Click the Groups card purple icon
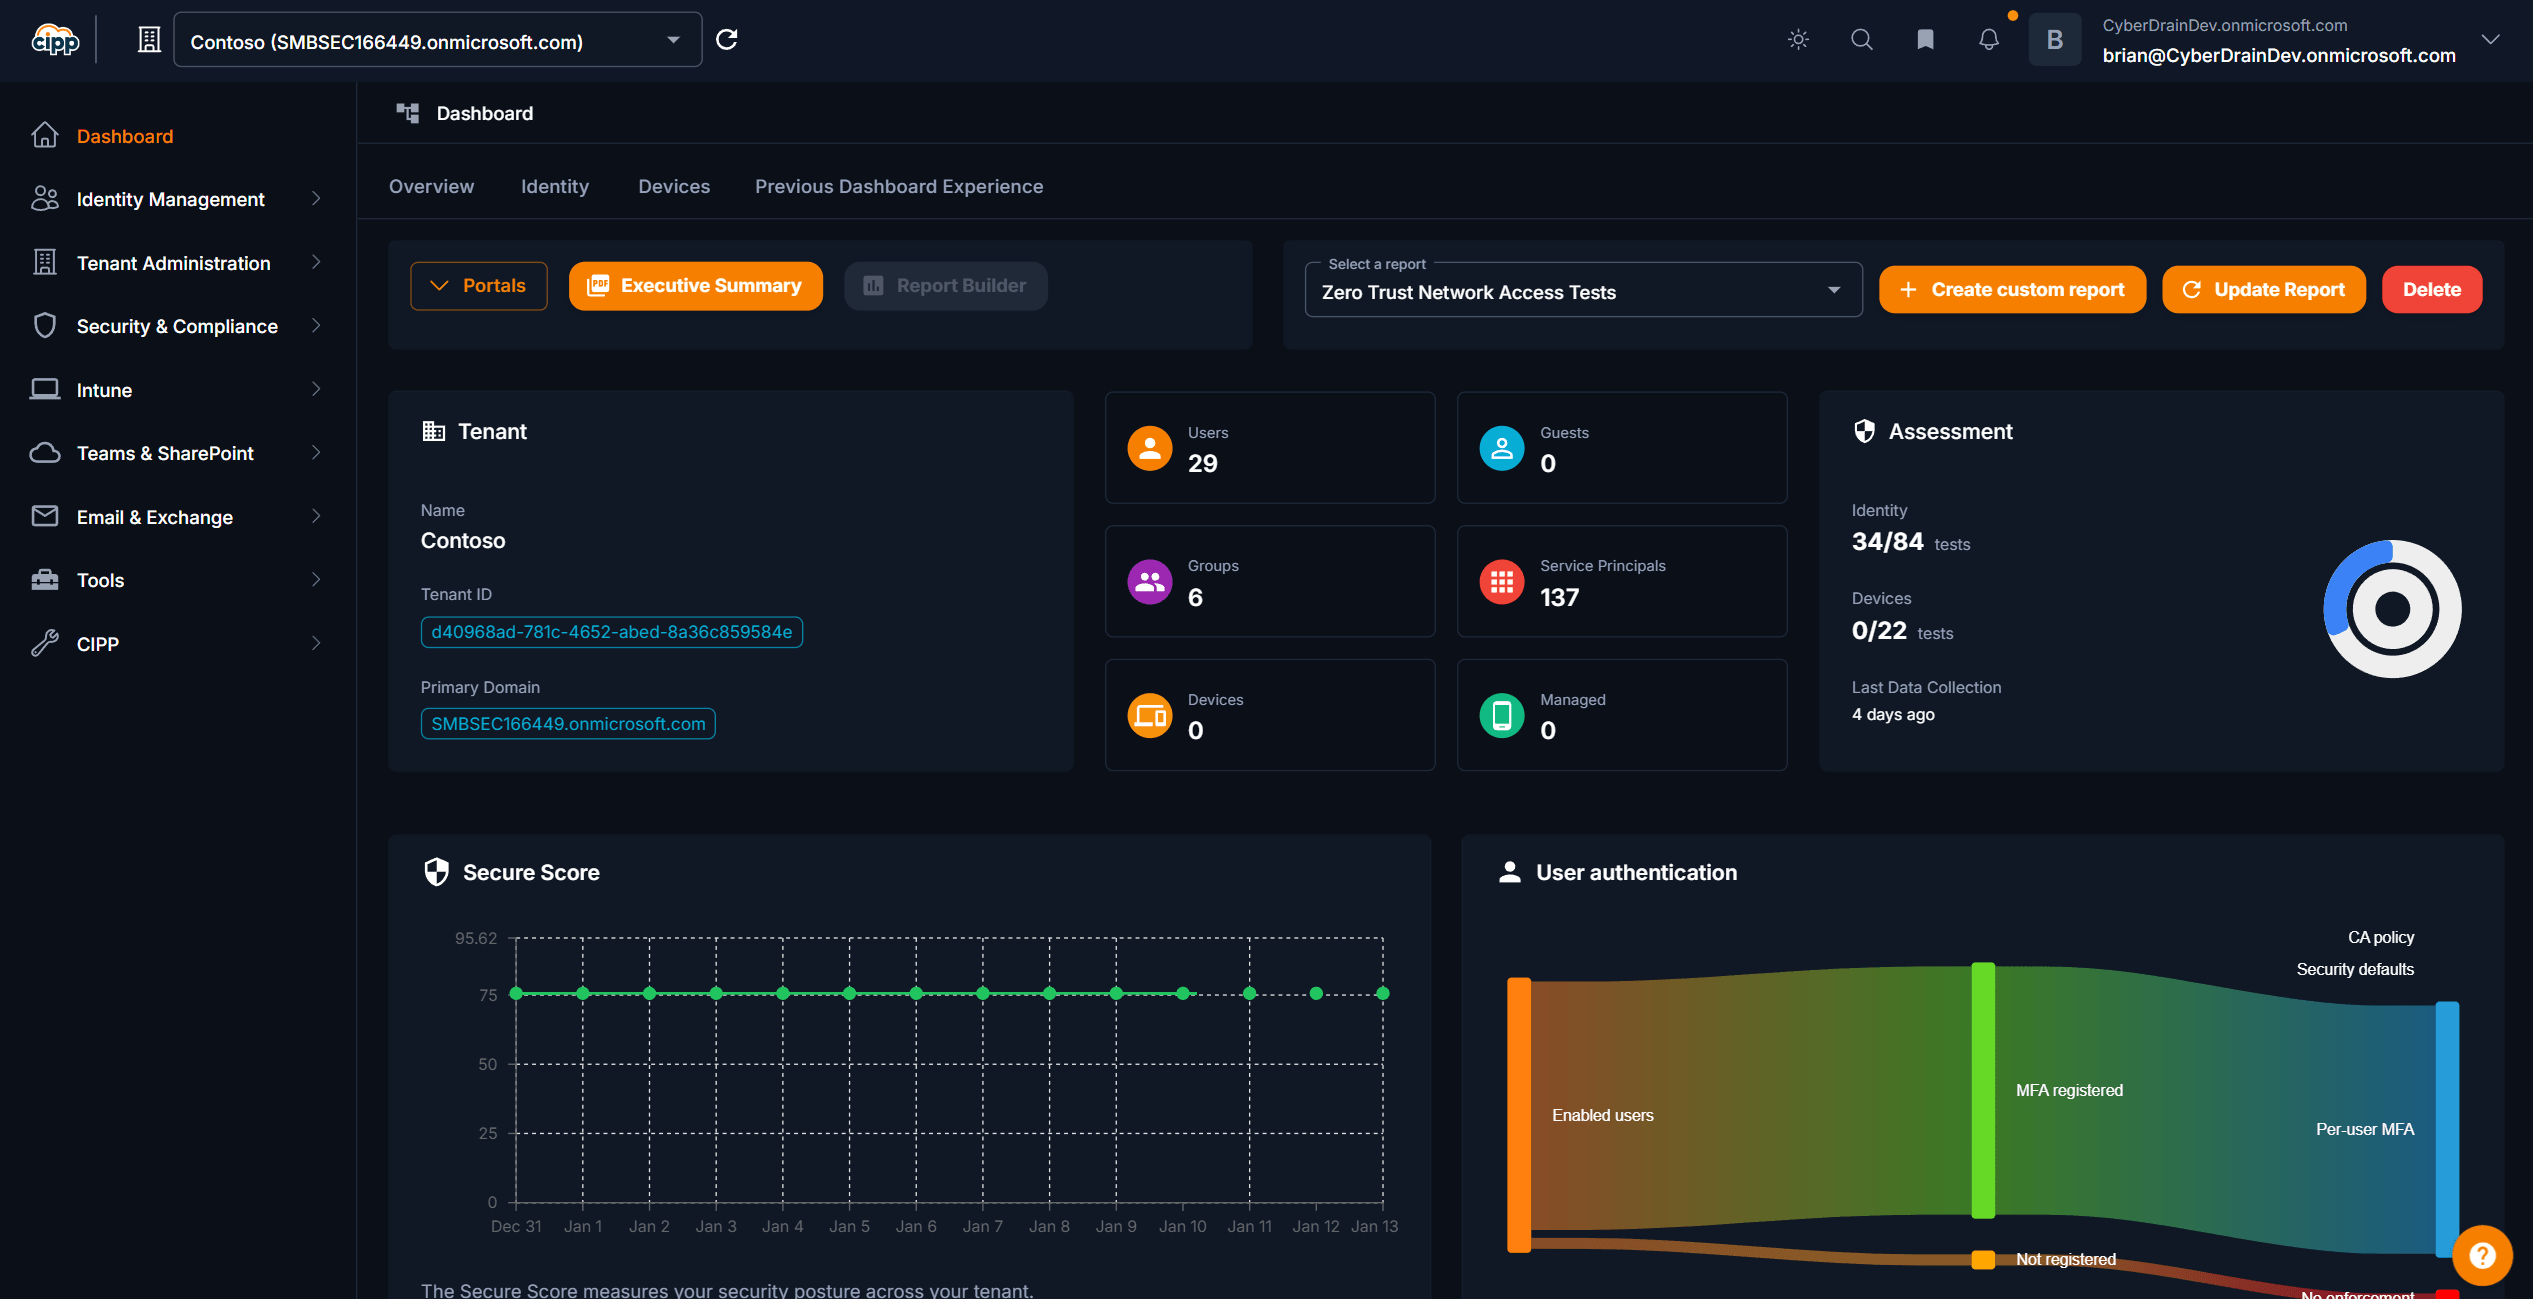Screen dimensions: 2533x1299 click(x=1150, y=582)
